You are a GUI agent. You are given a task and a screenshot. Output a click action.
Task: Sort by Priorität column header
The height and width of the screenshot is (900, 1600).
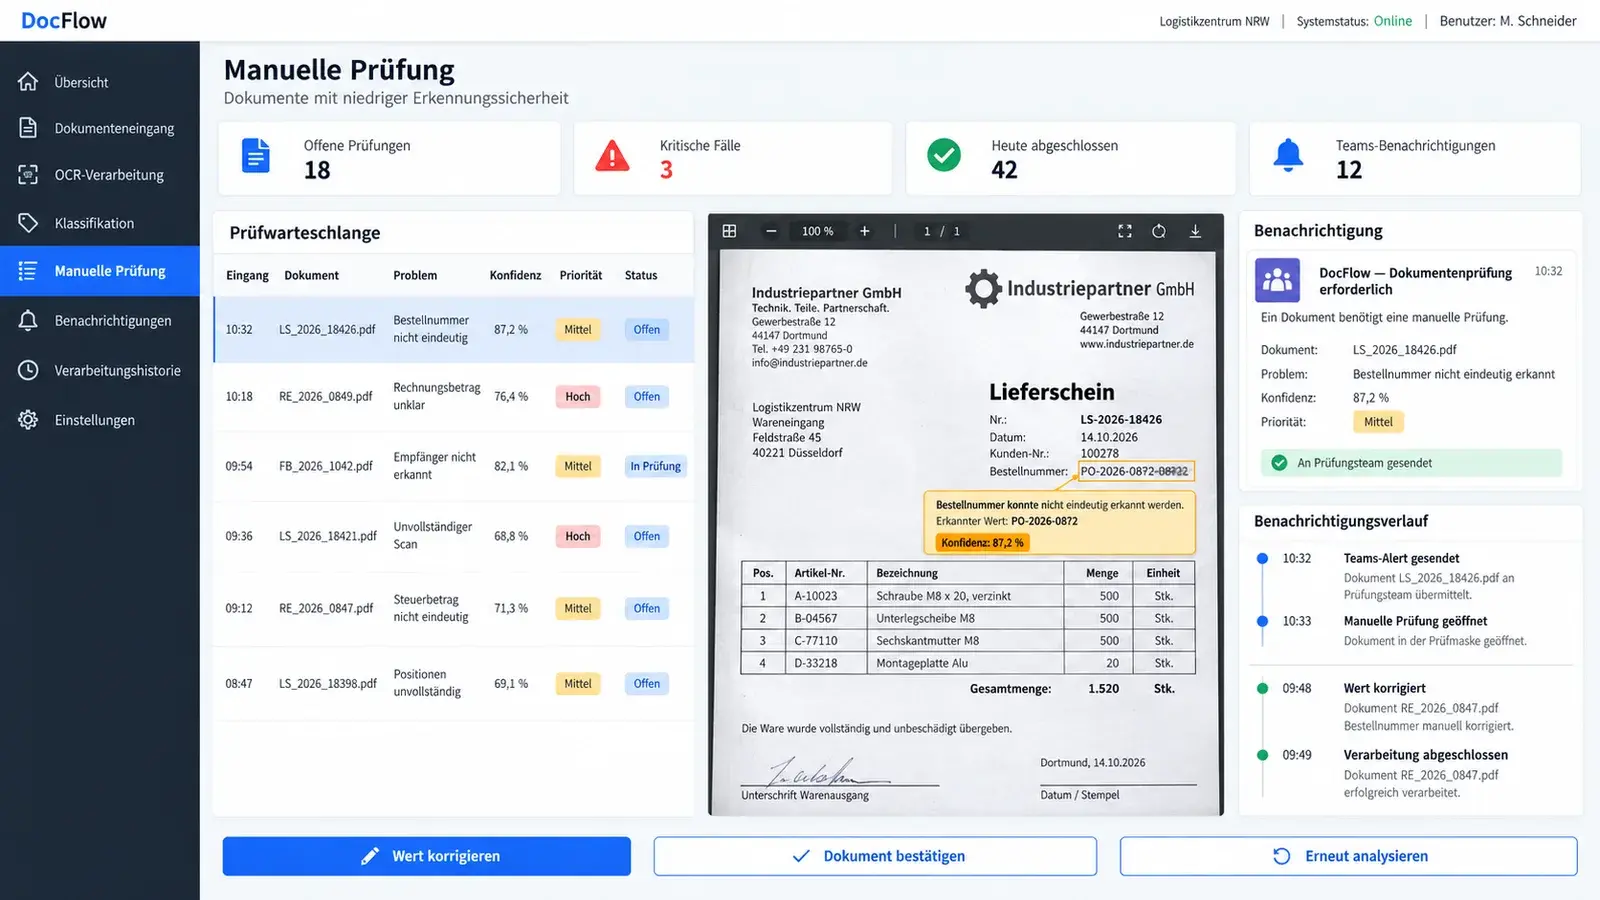581,275
